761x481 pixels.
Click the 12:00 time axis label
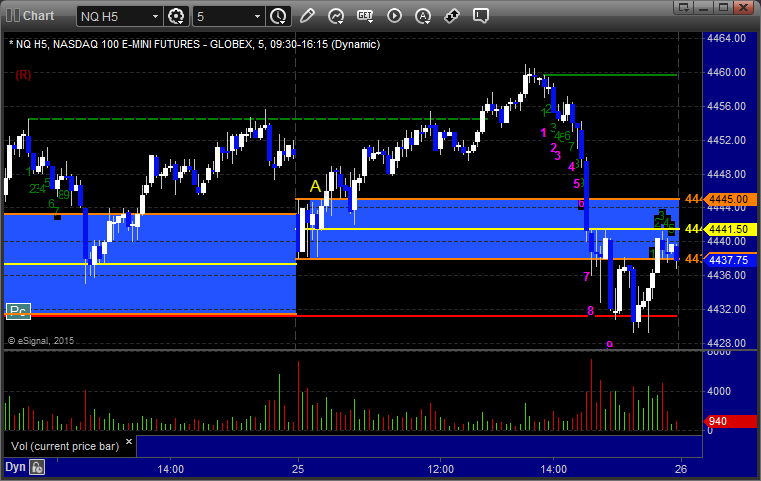pos(441,469)
